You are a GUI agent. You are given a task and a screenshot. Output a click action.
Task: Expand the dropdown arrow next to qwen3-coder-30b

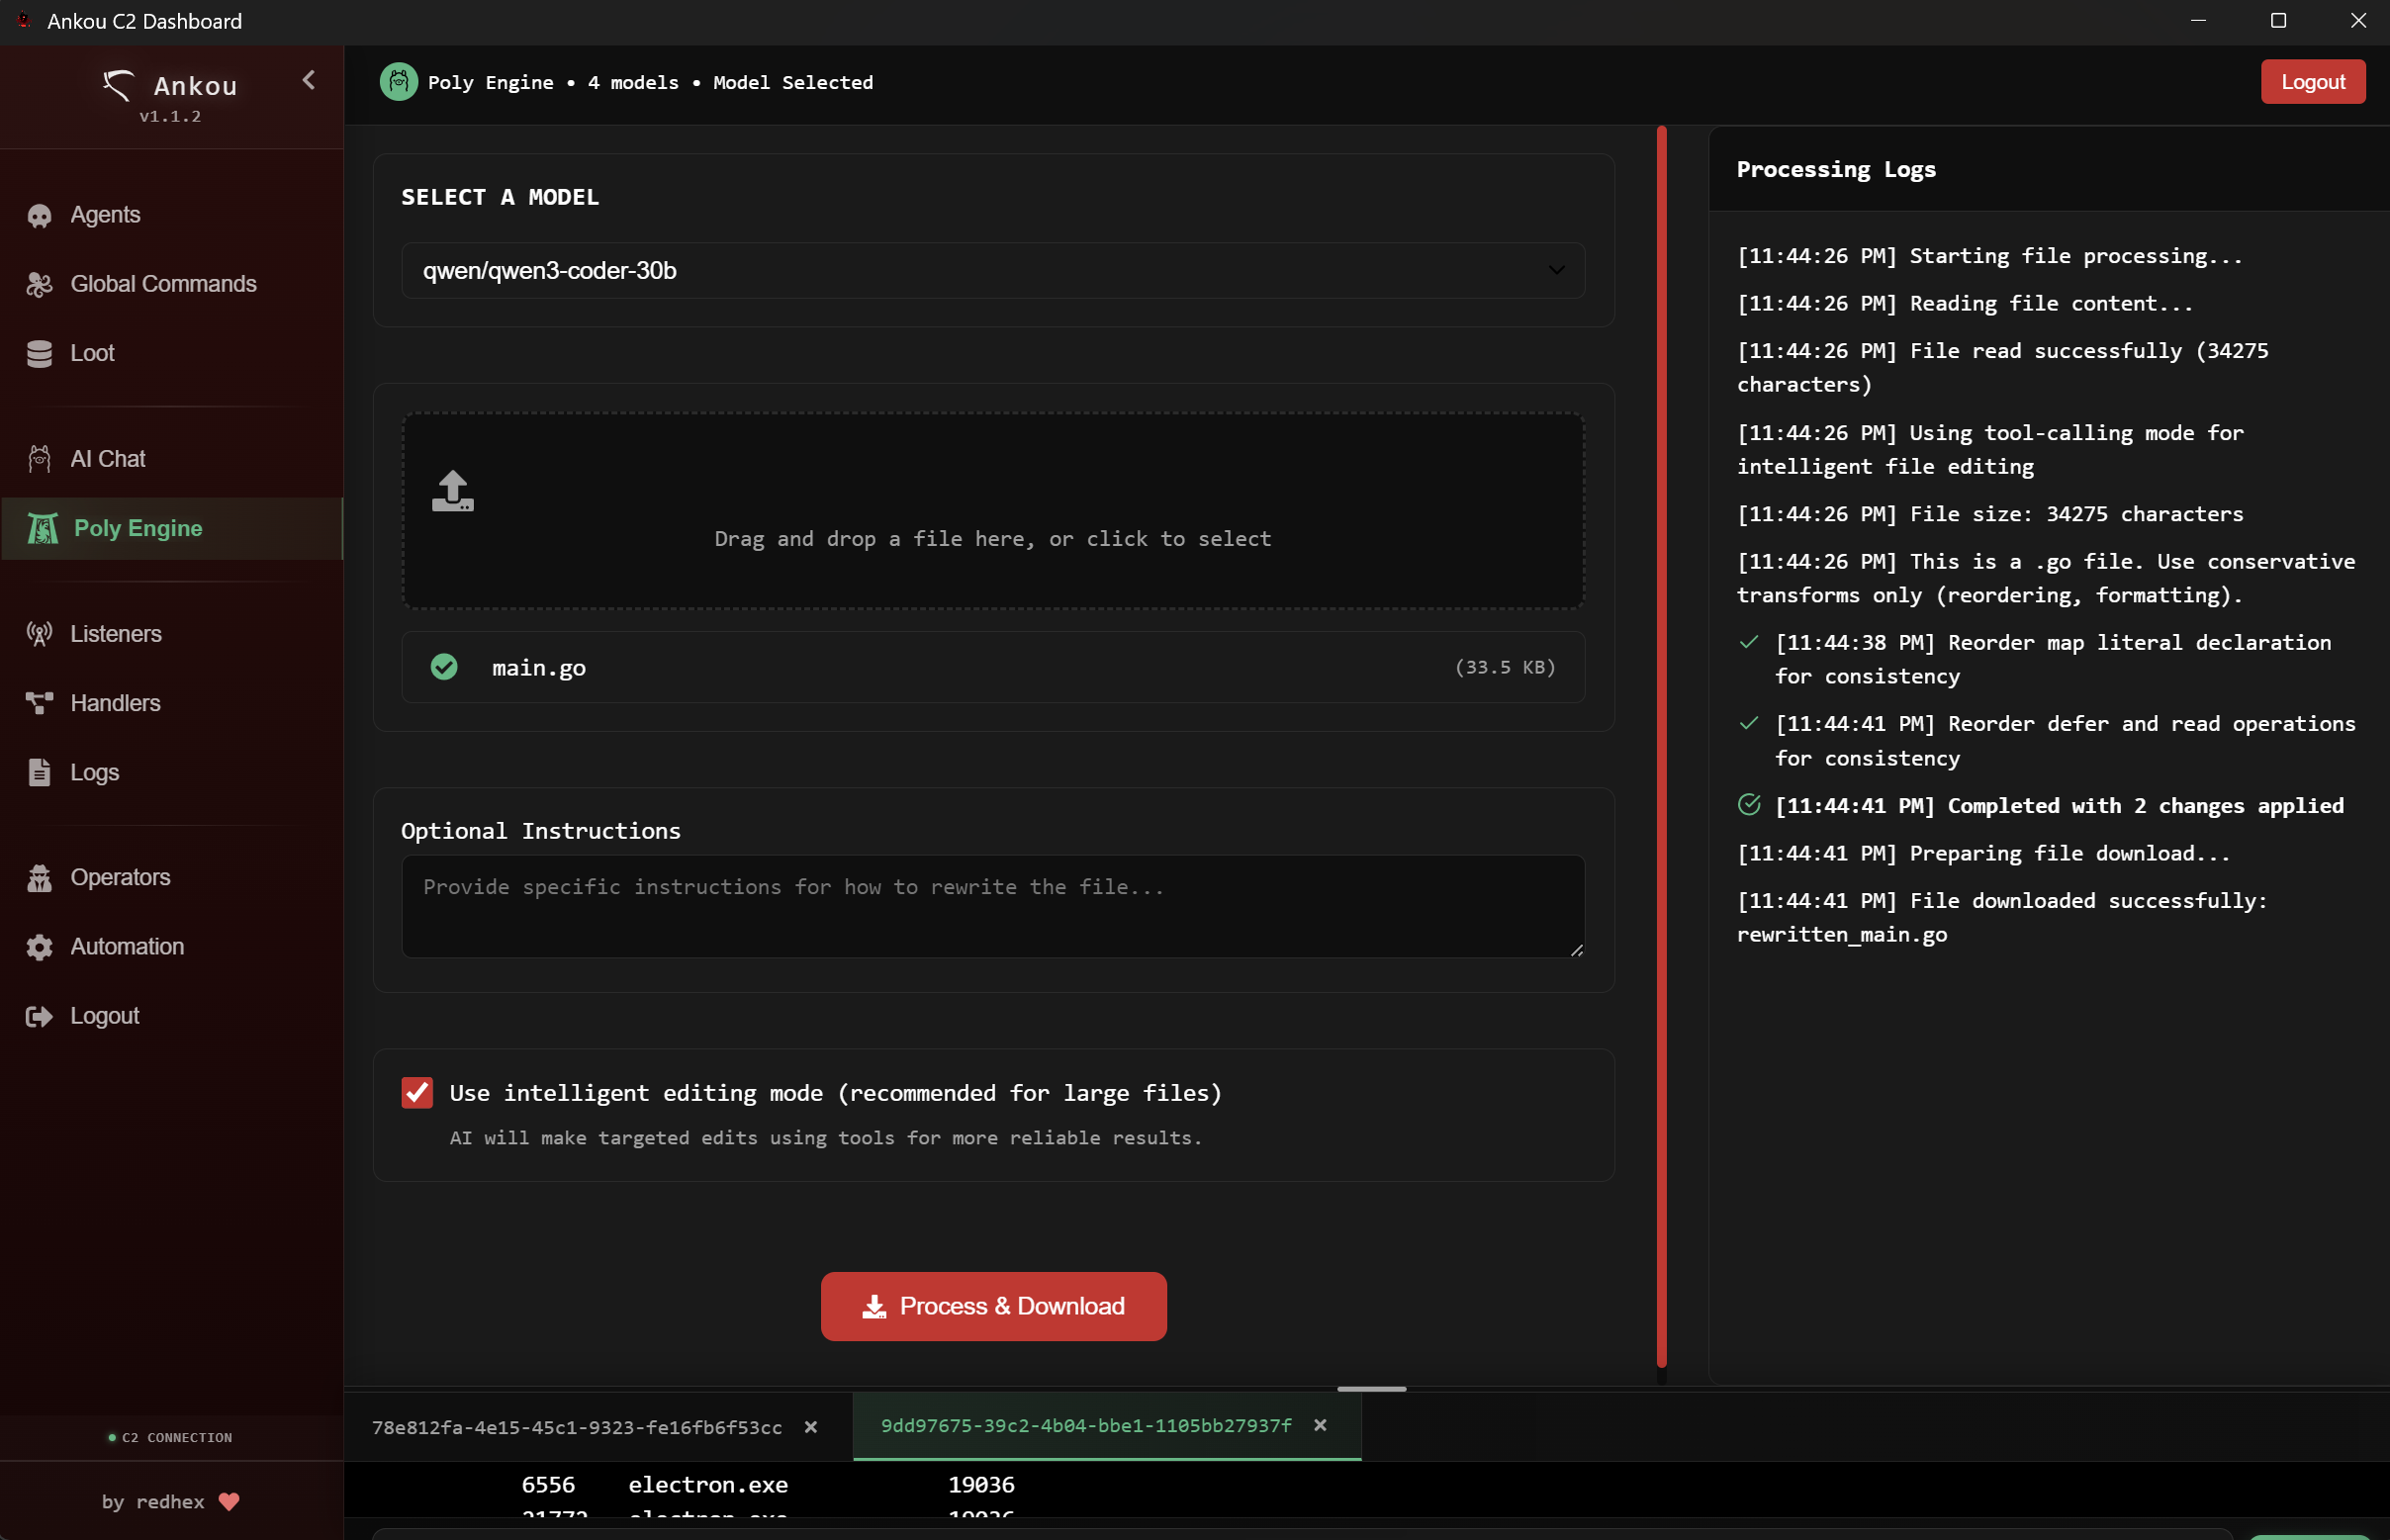click(x=1556, y=270)
